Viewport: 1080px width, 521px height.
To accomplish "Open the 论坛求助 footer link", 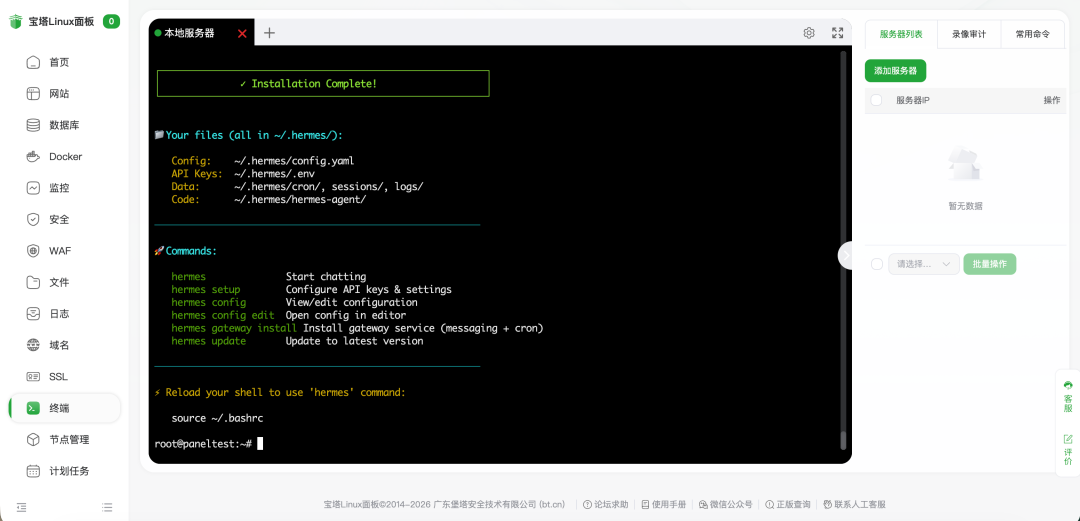I will pos(605,504).
